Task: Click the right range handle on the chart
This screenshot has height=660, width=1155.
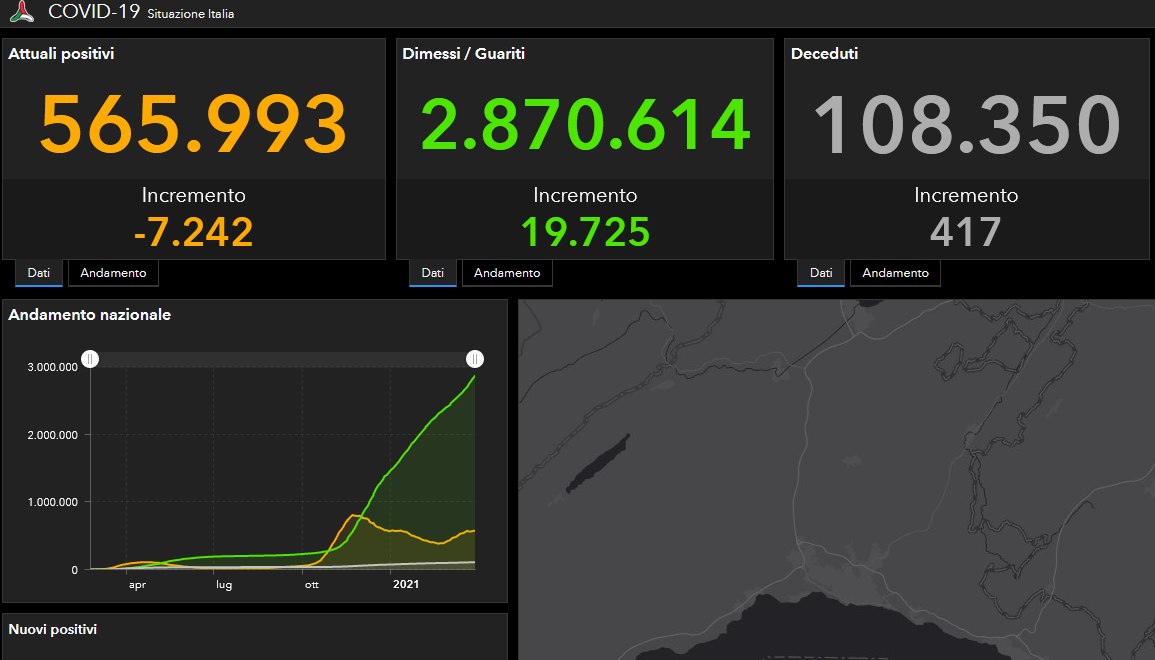Action: 474,359
